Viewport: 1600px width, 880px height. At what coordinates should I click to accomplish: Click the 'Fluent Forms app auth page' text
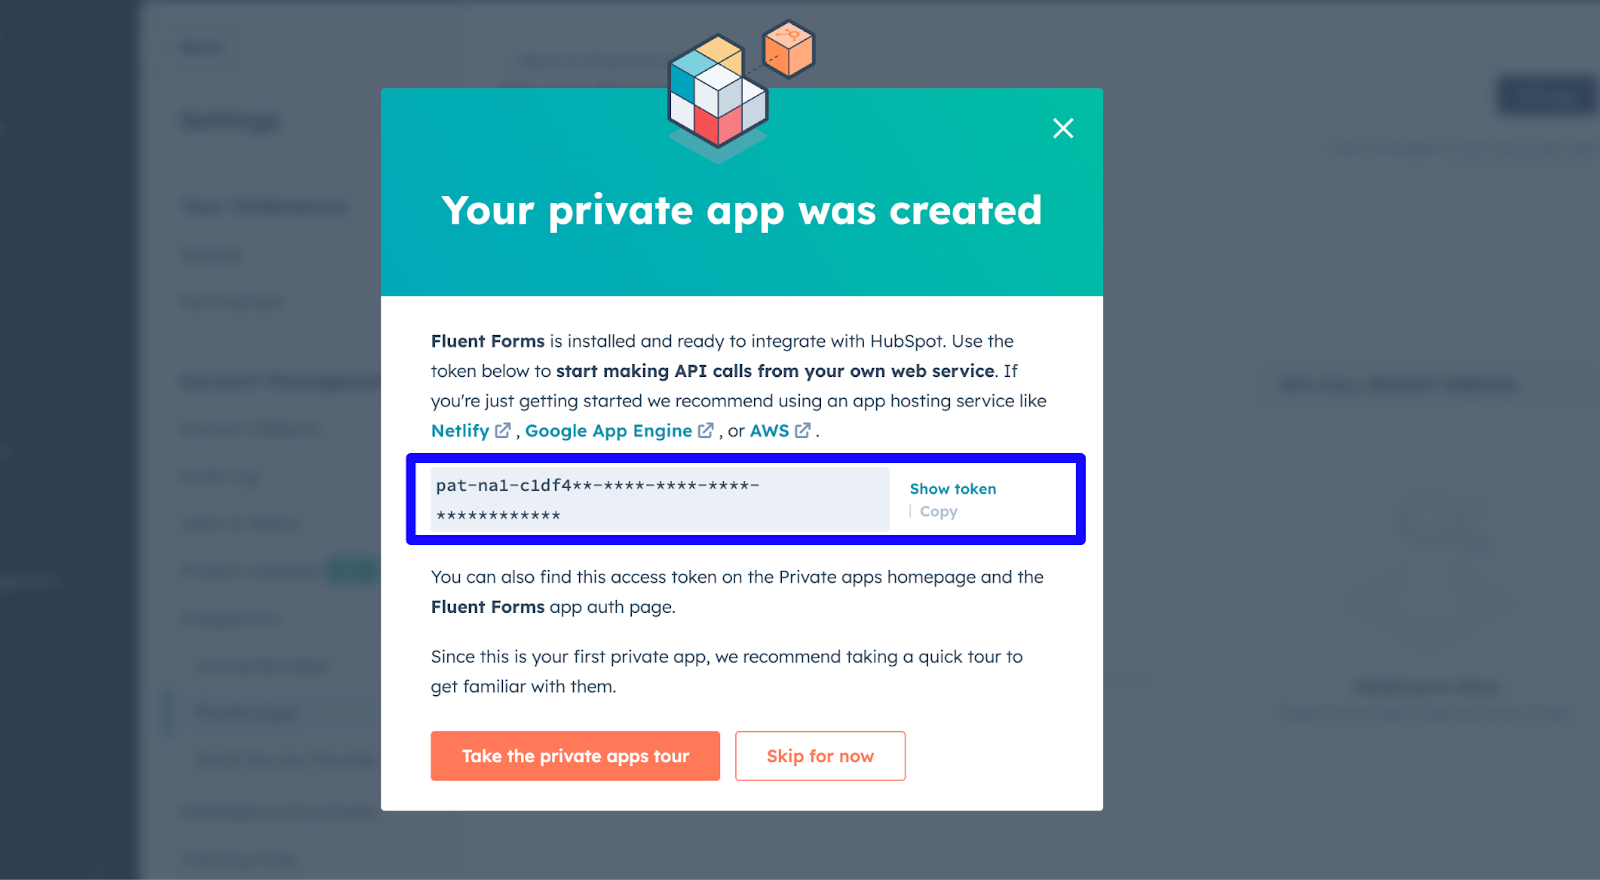[x=553, y=607]
